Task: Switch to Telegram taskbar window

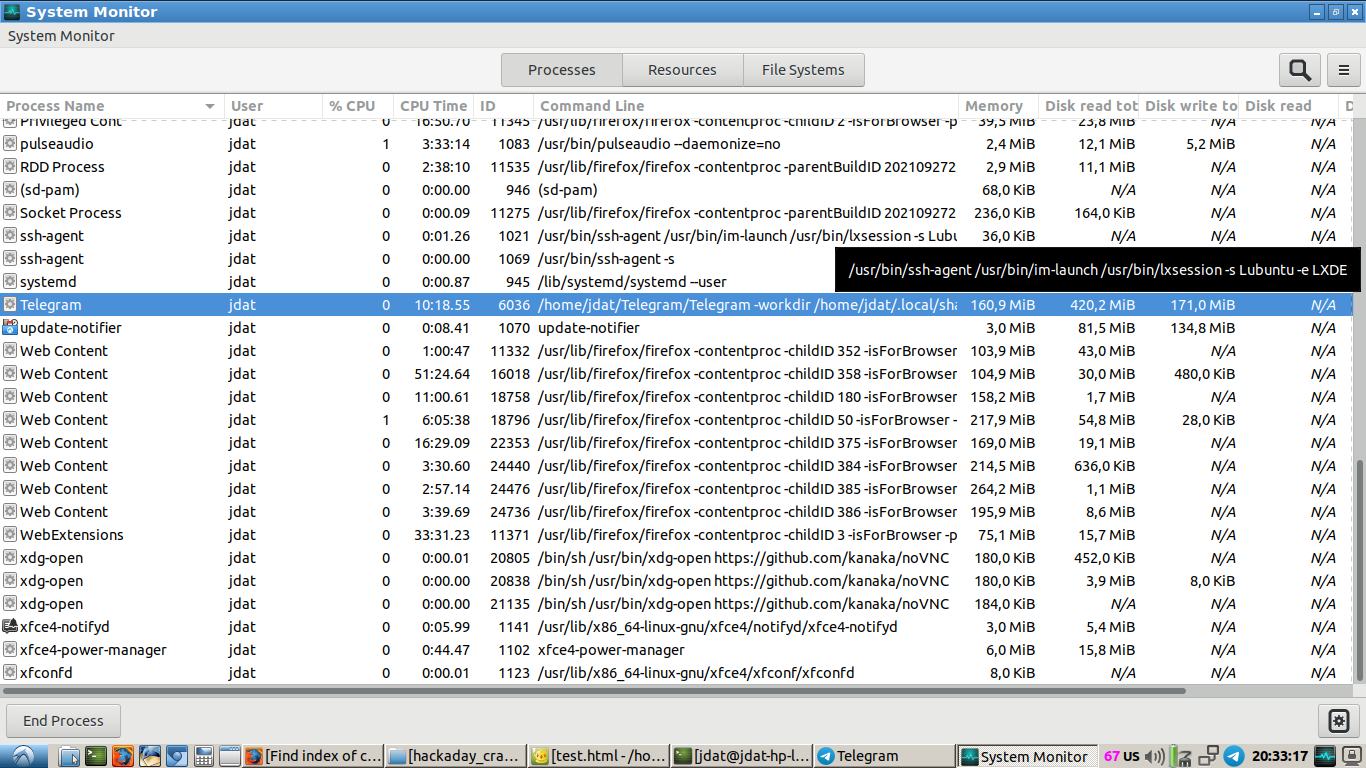Action: tap(884, 756)
